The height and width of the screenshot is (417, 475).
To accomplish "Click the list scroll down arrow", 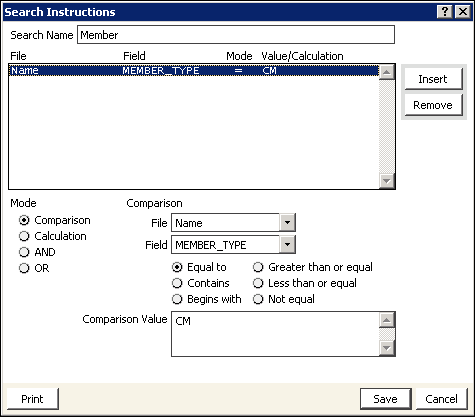I will point(387,181).
